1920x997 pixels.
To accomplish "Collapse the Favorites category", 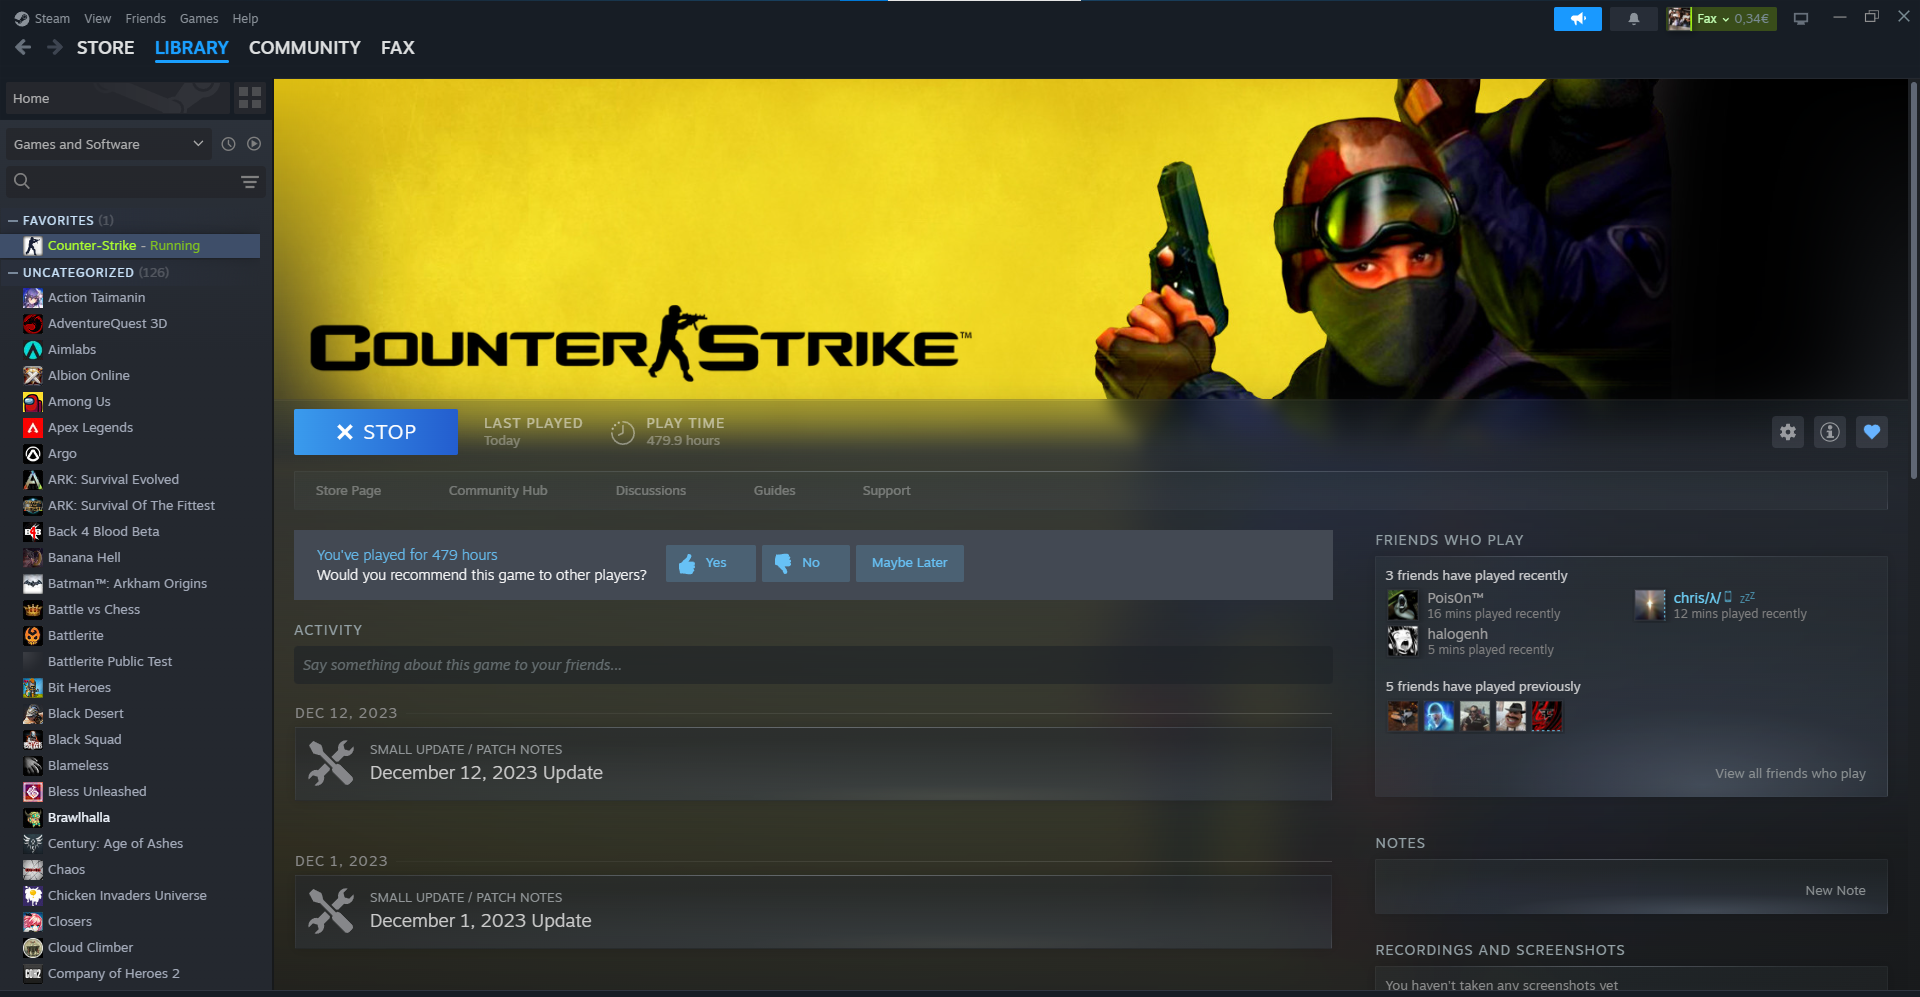I will click(x=13, y=220).
